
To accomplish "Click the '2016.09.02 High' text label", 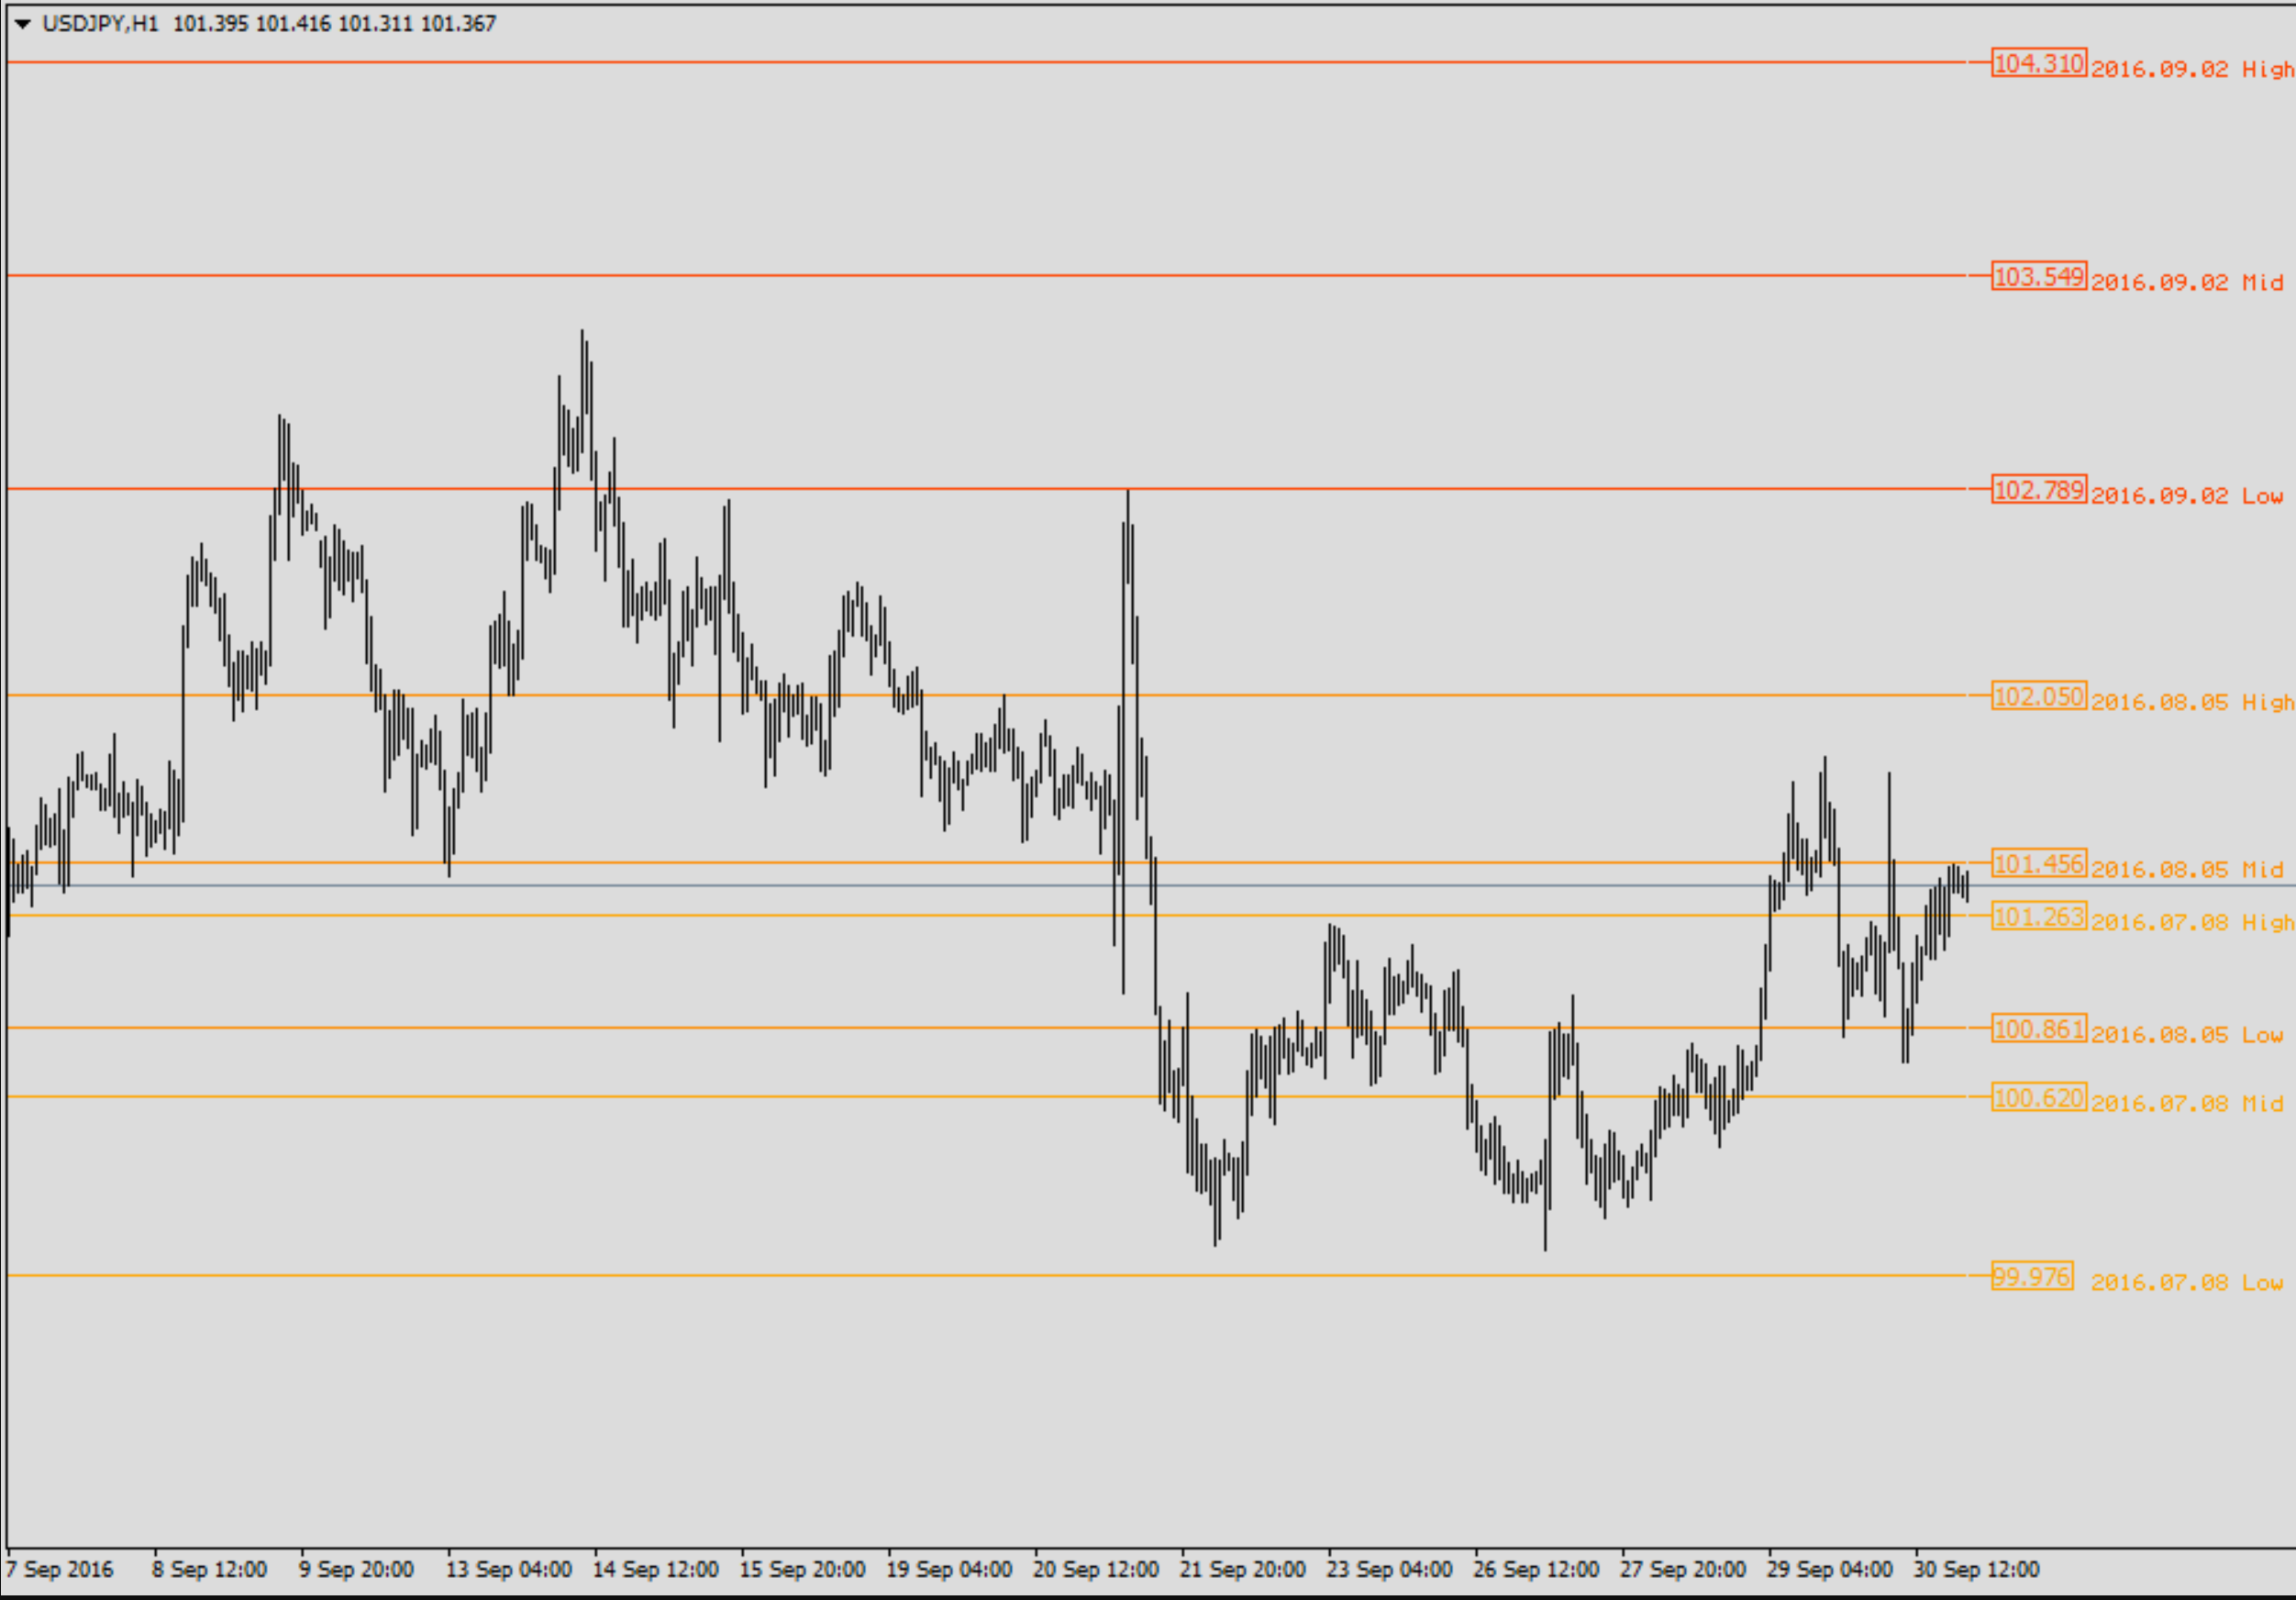I will click(2191, 69).
